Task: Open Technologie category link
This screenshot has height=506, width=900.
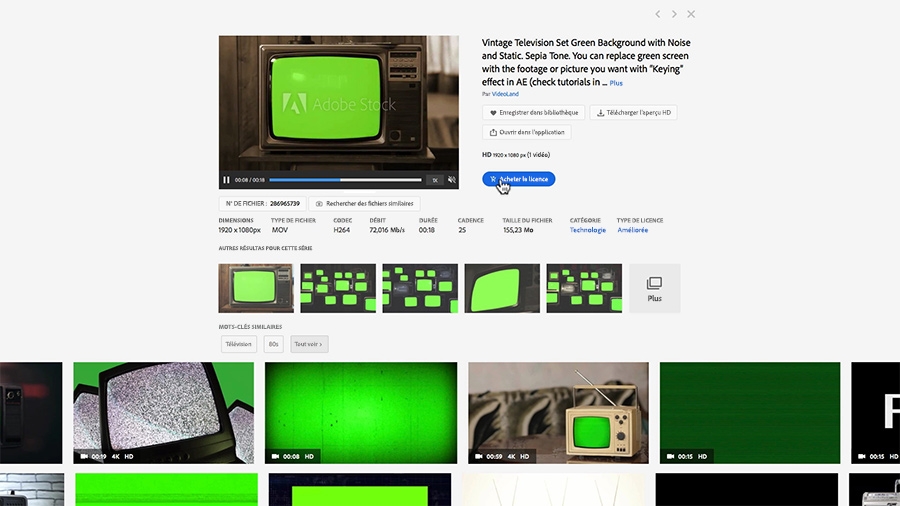Action: click(x=587, y=230)
